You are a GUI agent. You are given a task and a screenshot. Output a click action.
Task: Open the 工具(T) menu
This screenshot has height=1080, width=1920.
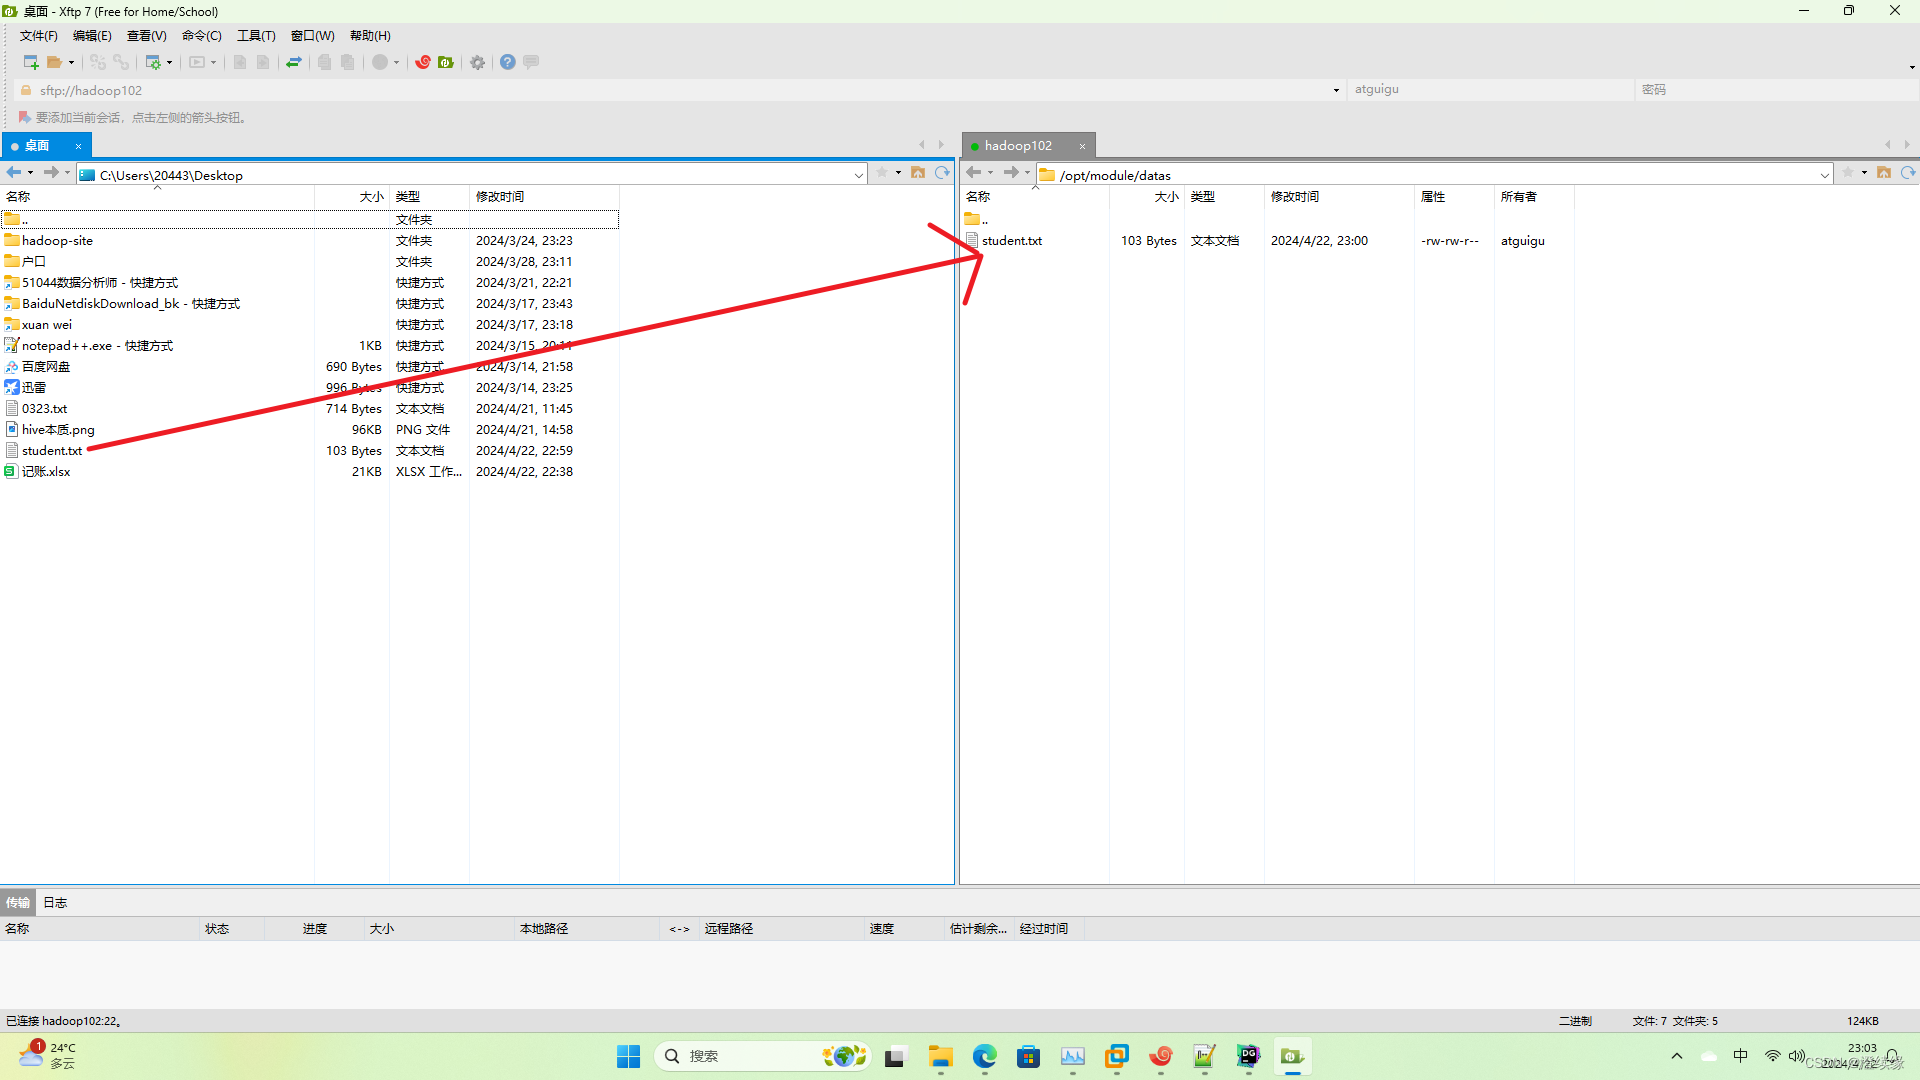tap(256, 36)
